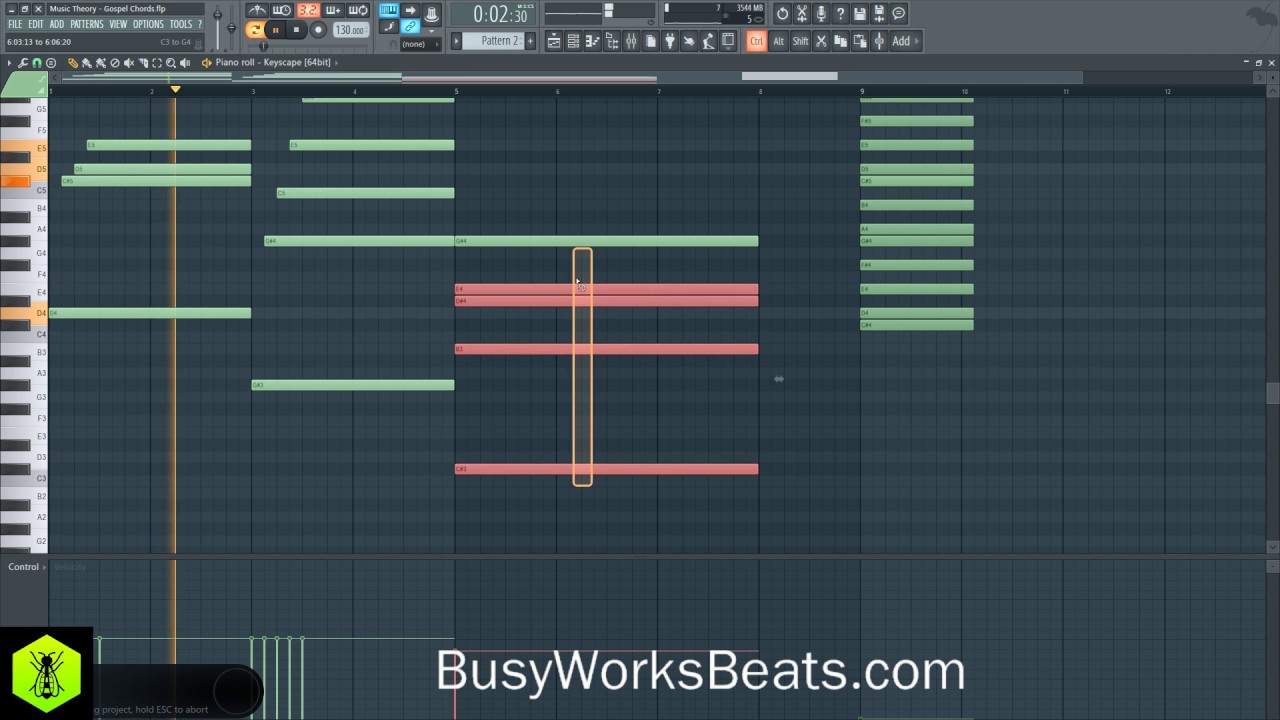This screenshot has width=1280, height=720.
Task: Open the playlist view
Action: [553, 41]
